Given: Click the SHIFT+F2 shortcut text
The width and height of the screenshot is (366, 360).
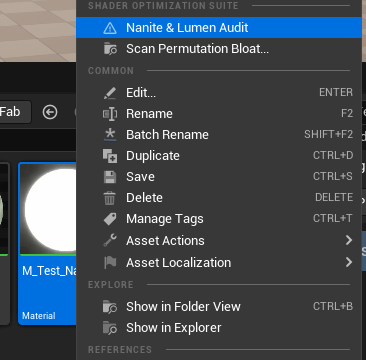Looking at the screenshot, I should pos(328,134).
